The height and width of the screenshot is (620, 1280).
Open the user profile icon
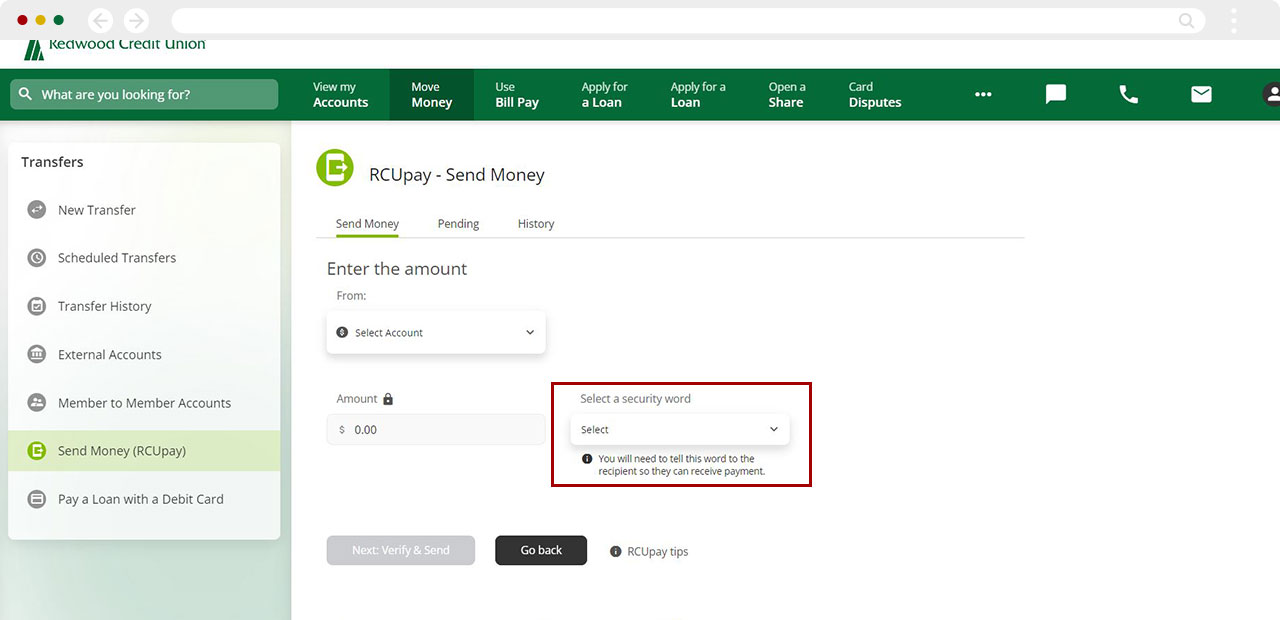coord(1271,94)
